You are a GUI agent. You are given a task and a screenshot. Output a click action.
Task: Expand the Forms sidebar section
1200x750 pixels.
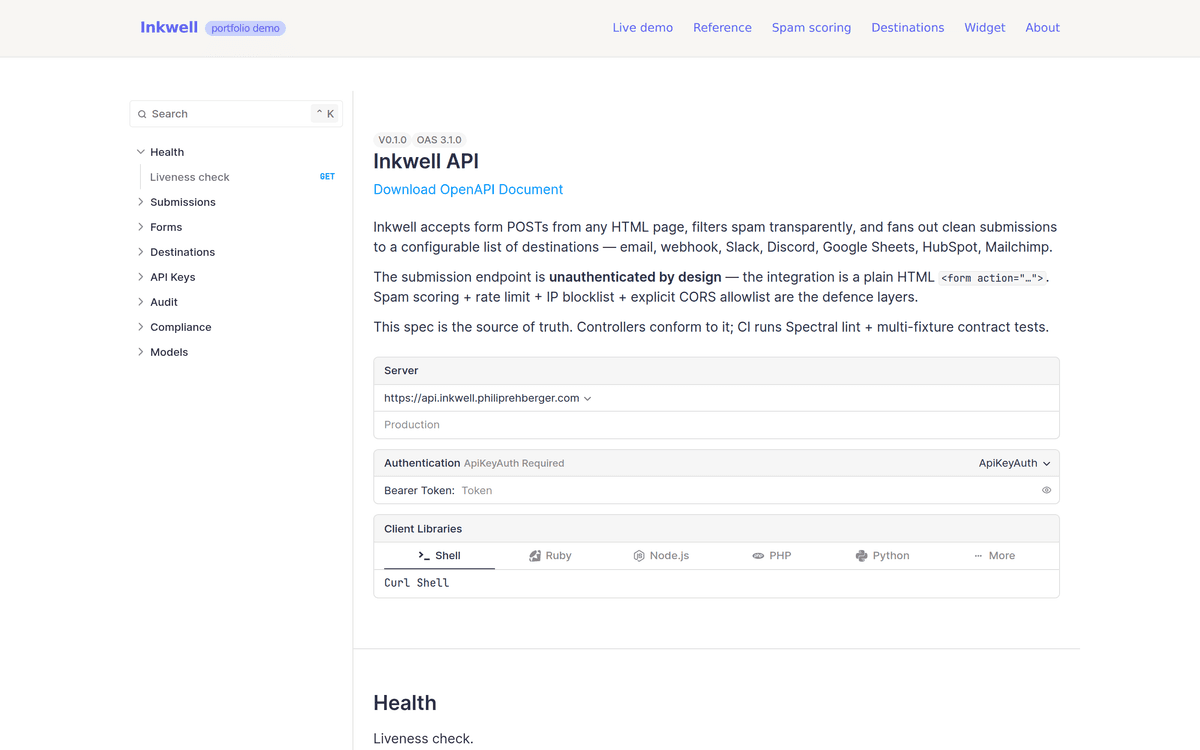141,227
